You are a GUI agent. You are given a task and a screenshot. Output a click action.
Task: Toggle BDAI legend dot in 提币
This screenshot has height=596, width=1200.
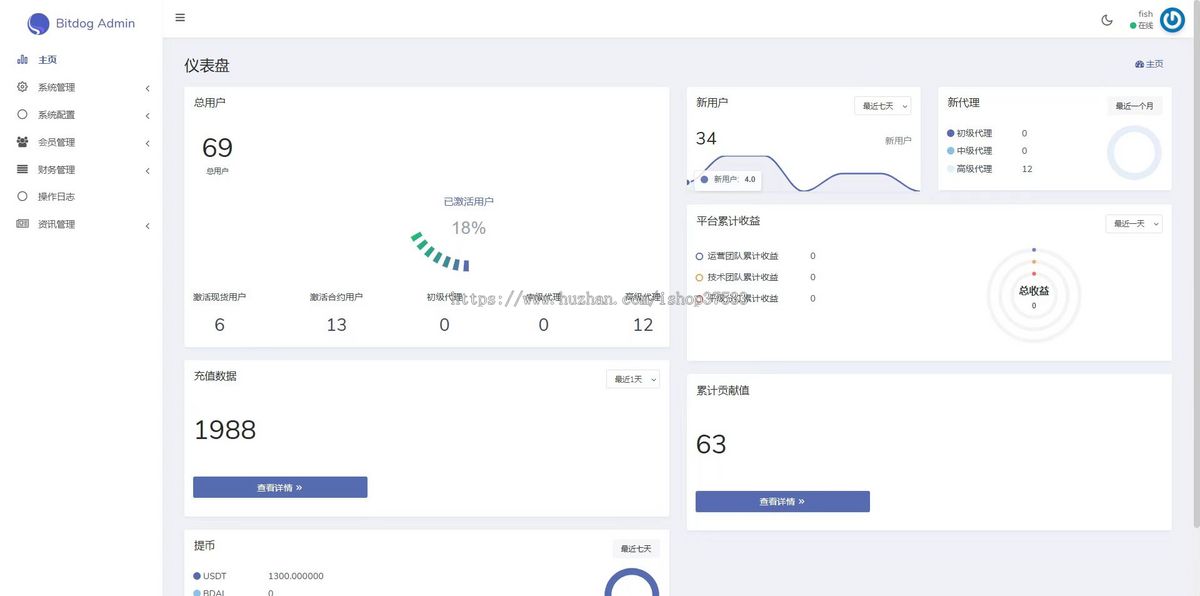197,593
